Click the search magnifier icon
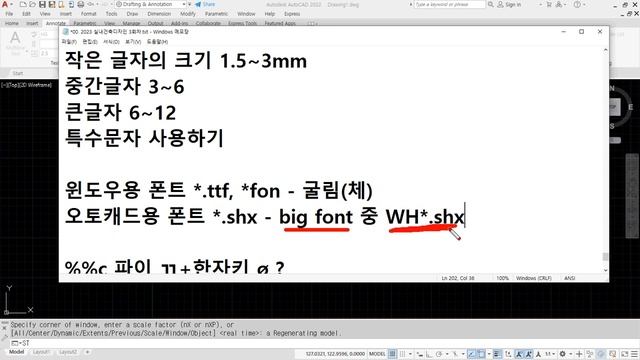This screenshot has height=360, width=640. [x=491, y=4]
